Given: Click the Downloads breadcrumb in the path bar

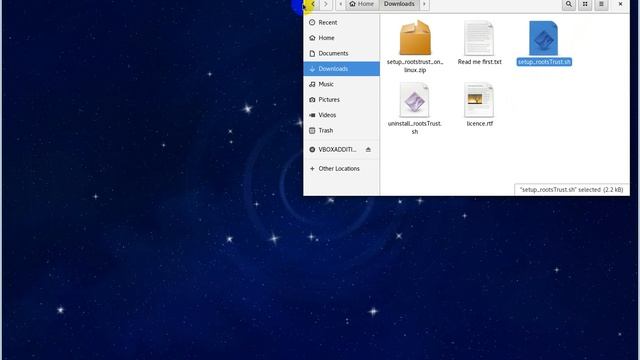Looking at the screenshot, I should click(399, 4).
